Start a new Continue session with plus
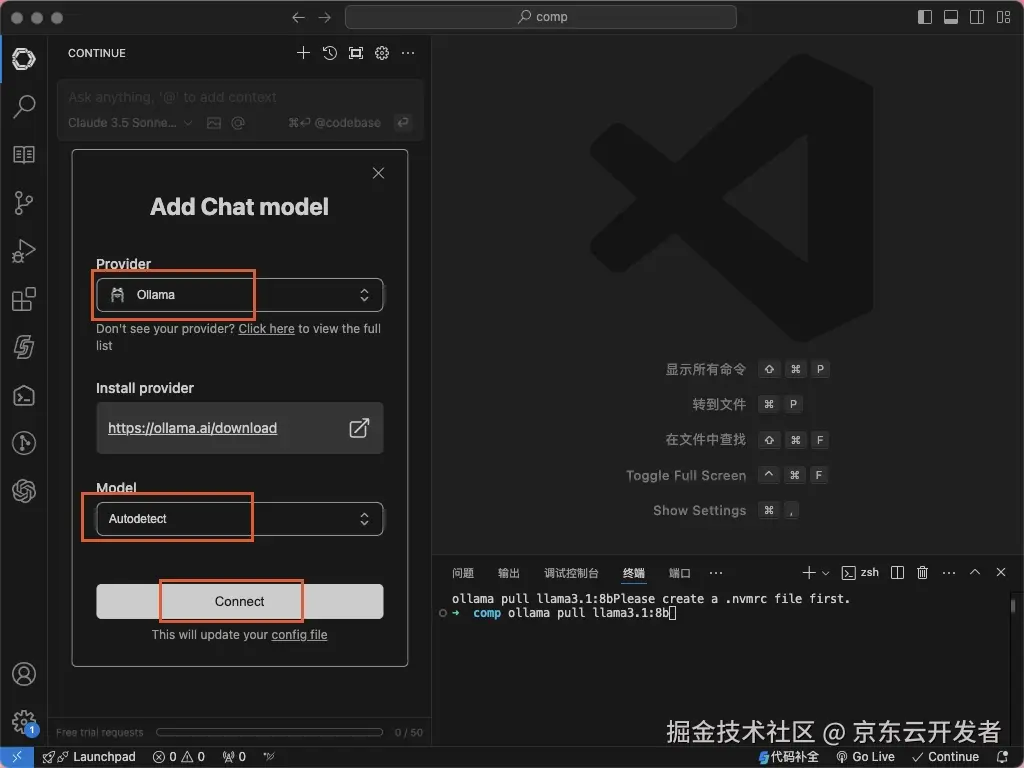Image resolution: width=1024 pixels, height=768 pixels. 303,53
